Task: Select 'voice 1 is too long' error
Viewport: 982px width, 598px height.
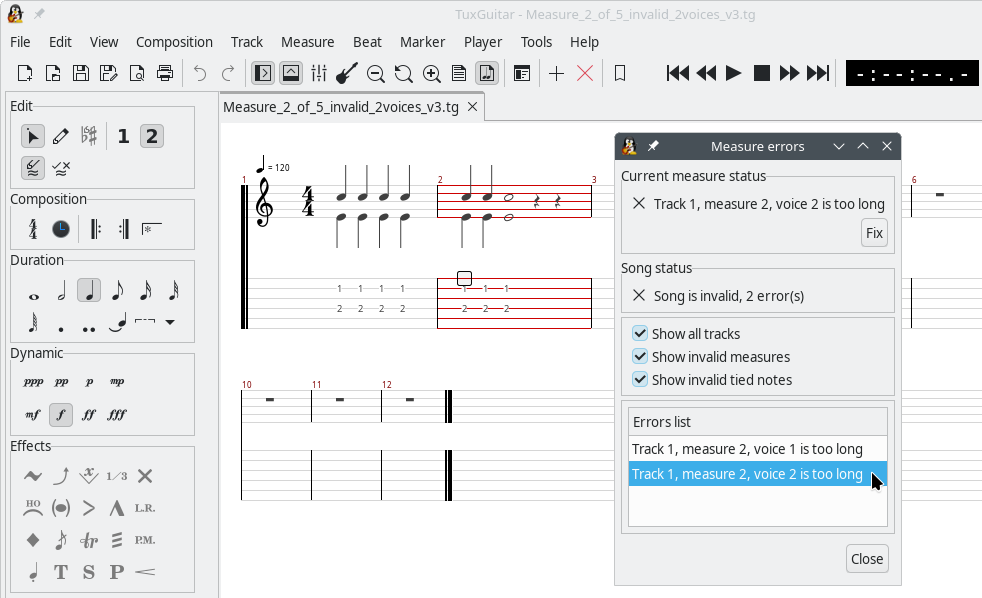Action: [x=747, y=449]
